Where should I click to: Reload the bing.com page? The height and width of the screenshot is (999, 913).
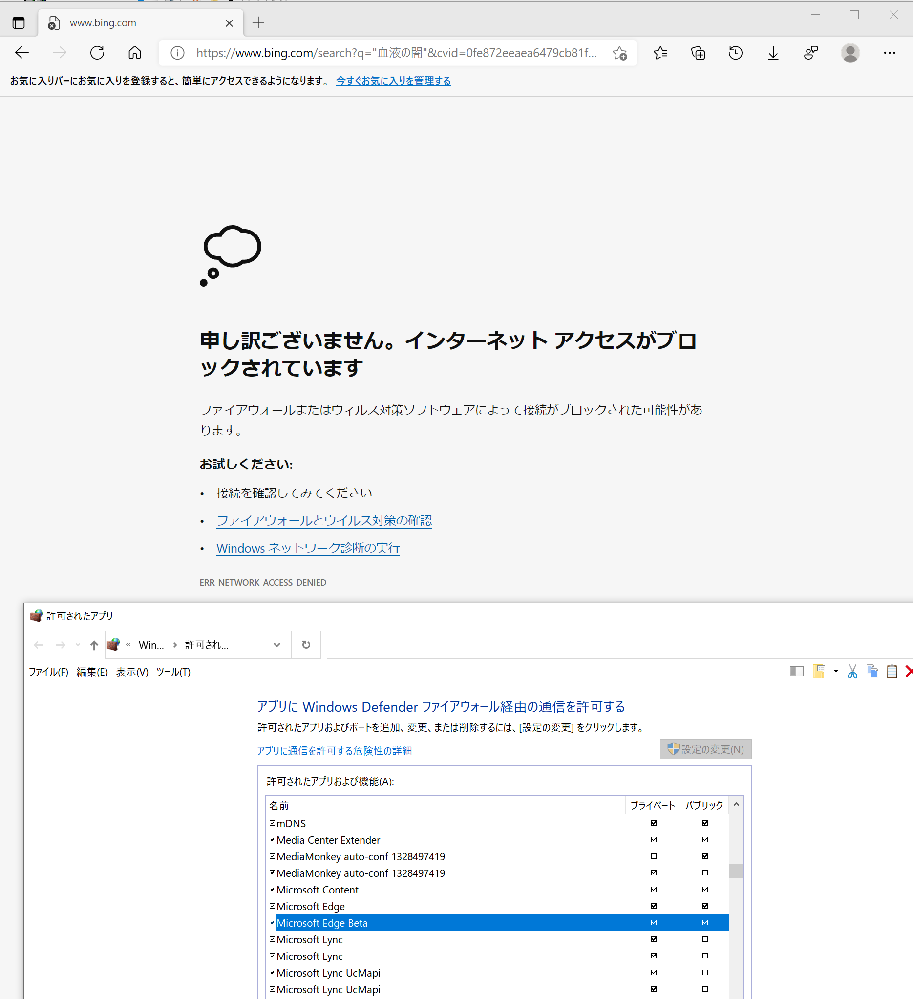97,53
